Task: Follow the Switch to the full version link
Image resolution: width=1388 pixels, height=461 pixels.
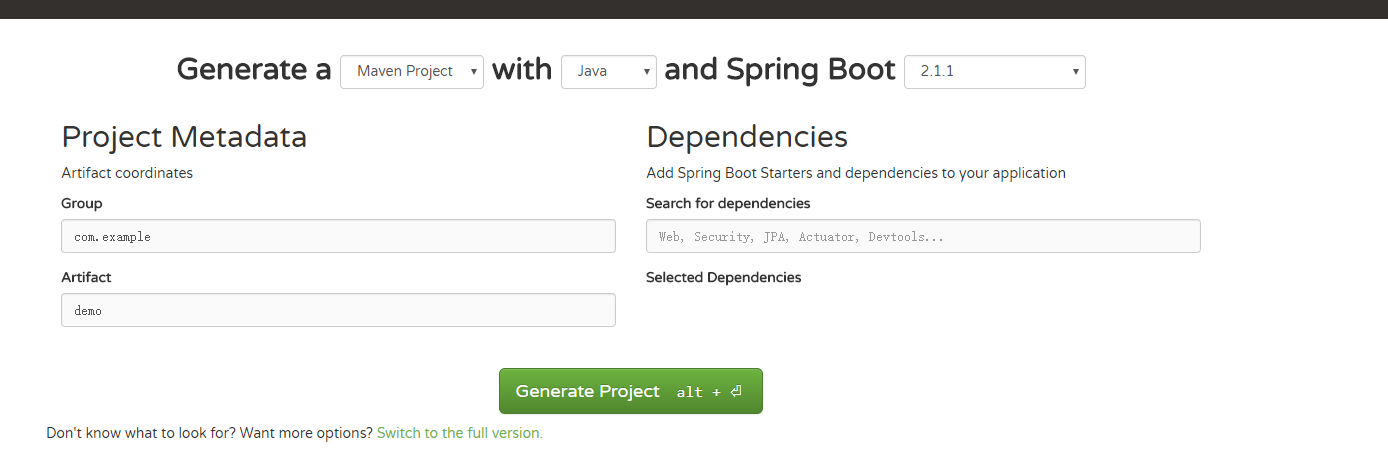Action: coord(459,433)
